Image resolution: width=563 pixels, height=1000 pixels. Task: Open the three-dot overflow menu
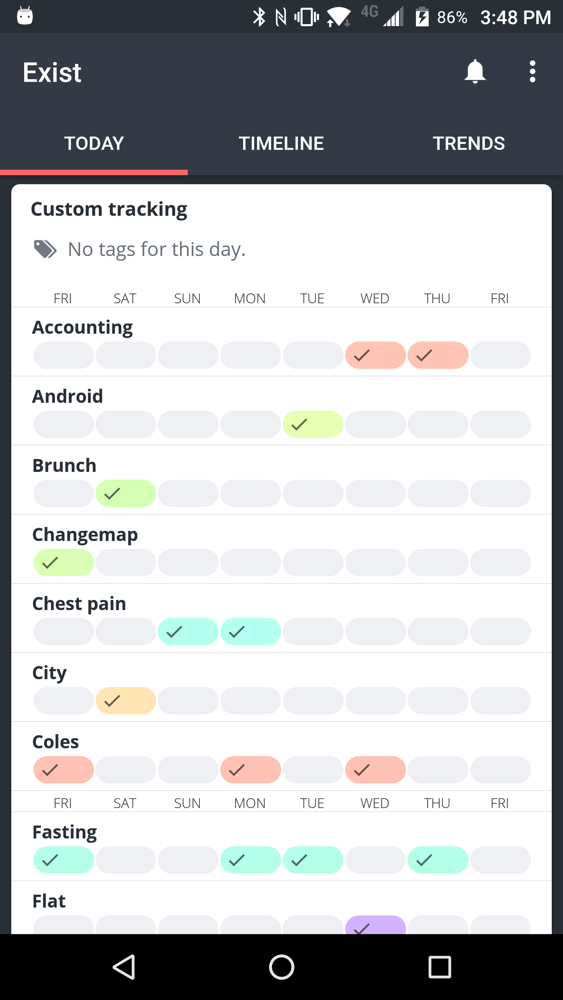(x=532, y=71)
